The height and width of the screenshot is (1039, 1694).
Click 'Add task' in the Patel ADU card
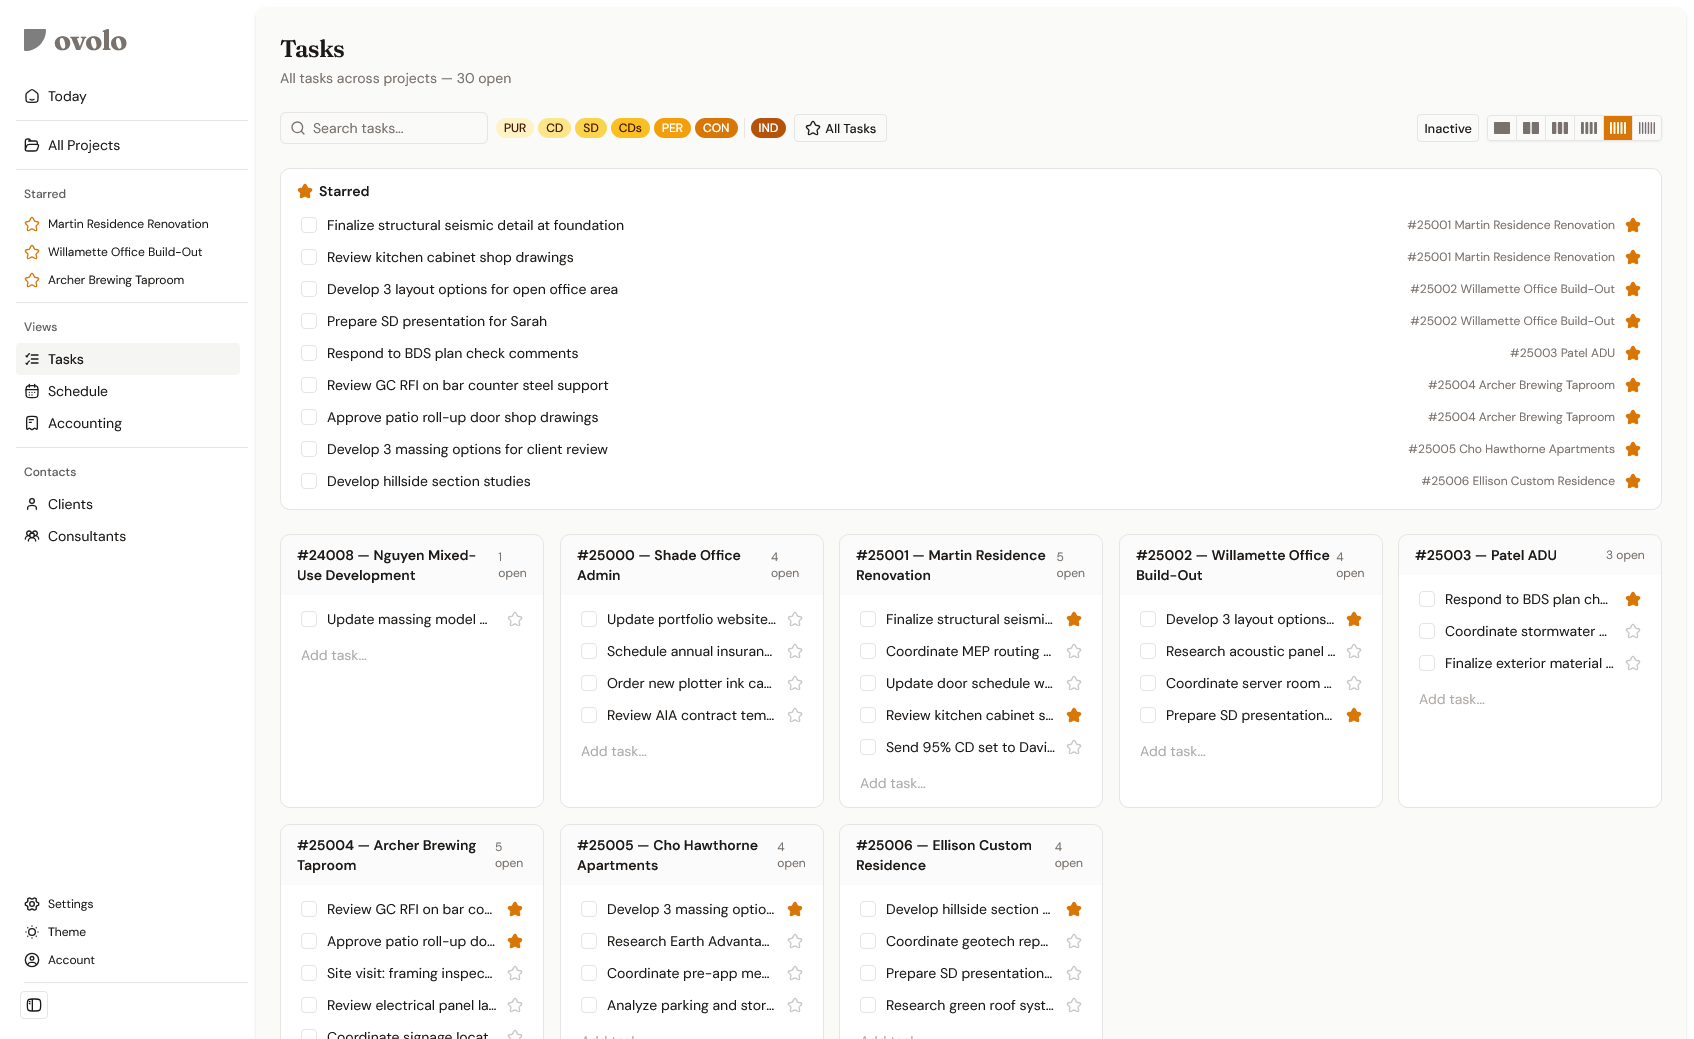click(1452, 699)
